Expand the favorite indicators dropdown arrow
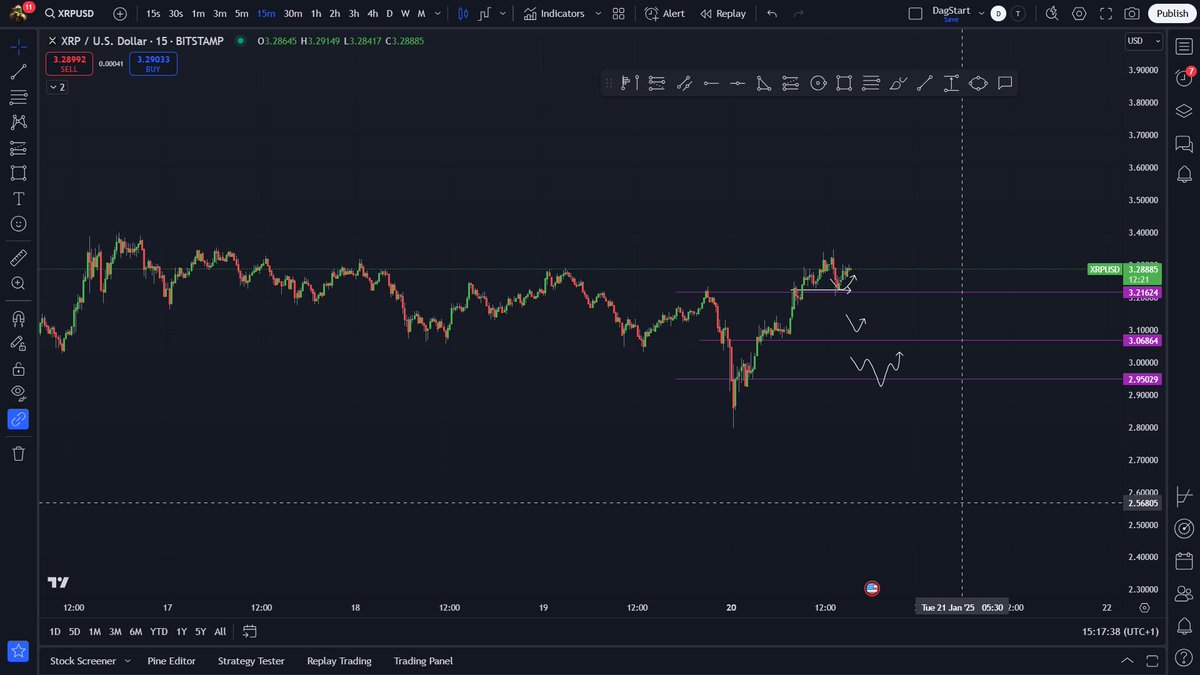 598,14
